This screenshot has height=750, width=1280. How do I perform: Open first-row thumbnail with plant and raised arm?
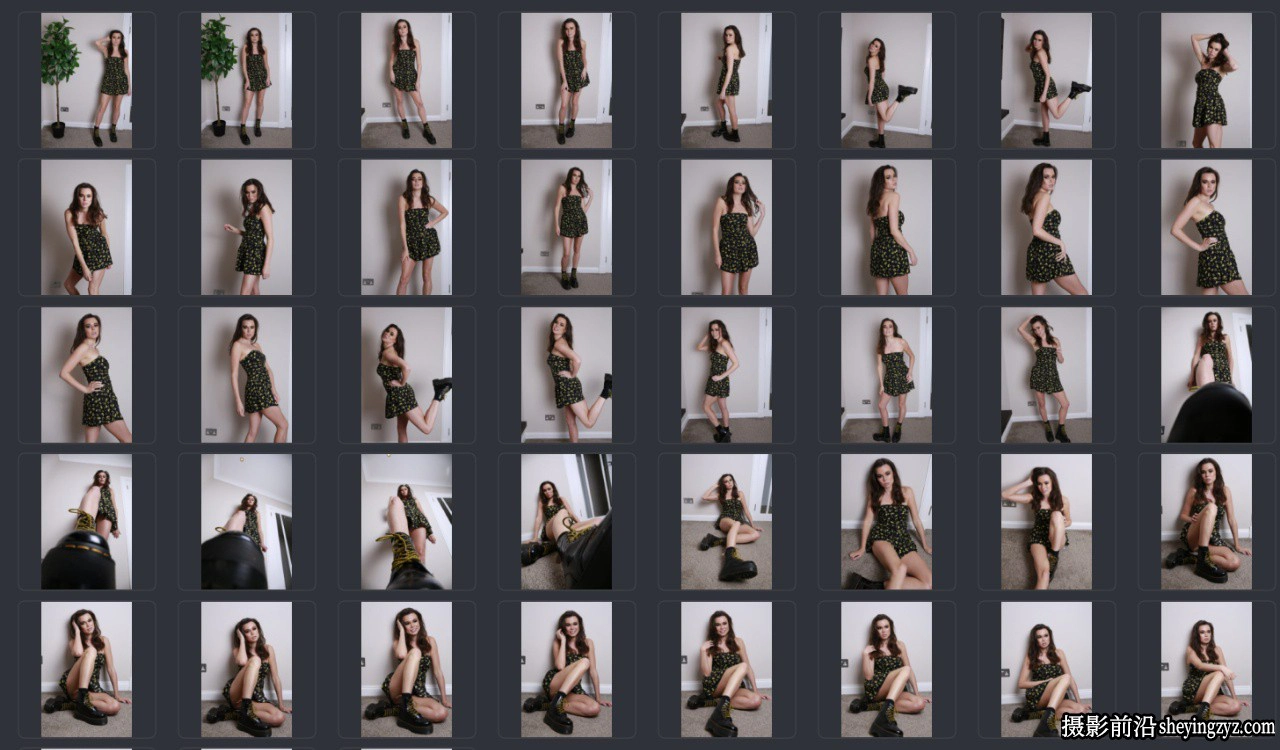[86, 80]
